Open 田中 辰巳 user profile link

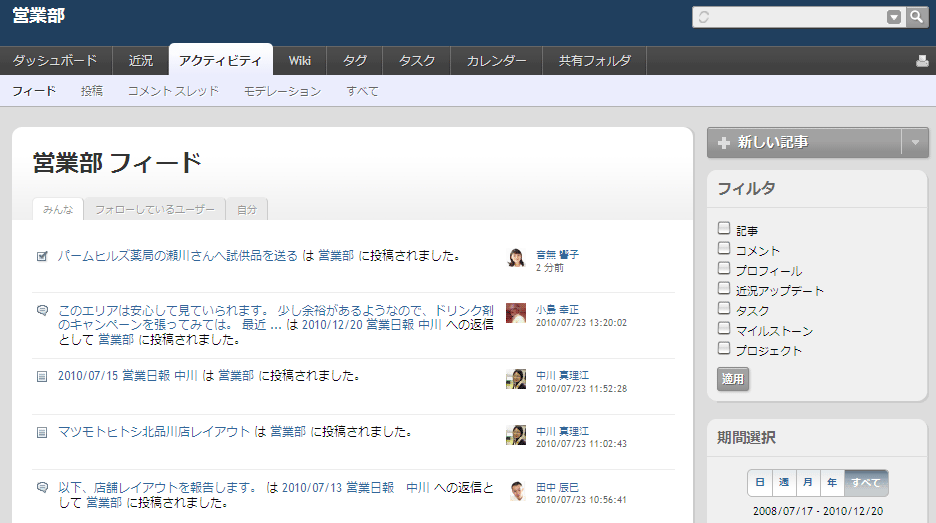pyautogui.click(x=557, y=487)
